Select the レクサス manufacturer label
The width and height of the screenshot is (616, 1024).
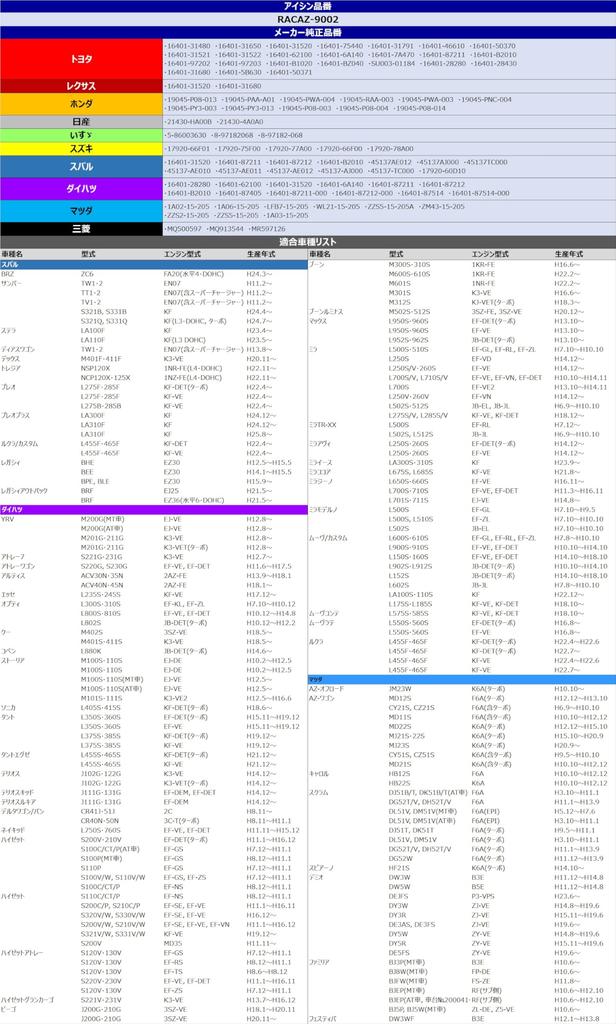[x=81, y=86]
